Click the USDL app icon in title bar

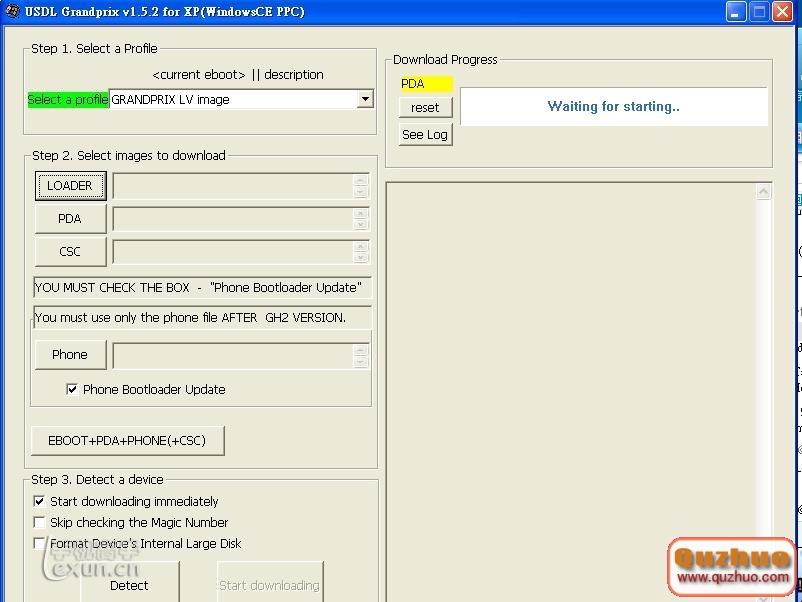click(13, 11)
